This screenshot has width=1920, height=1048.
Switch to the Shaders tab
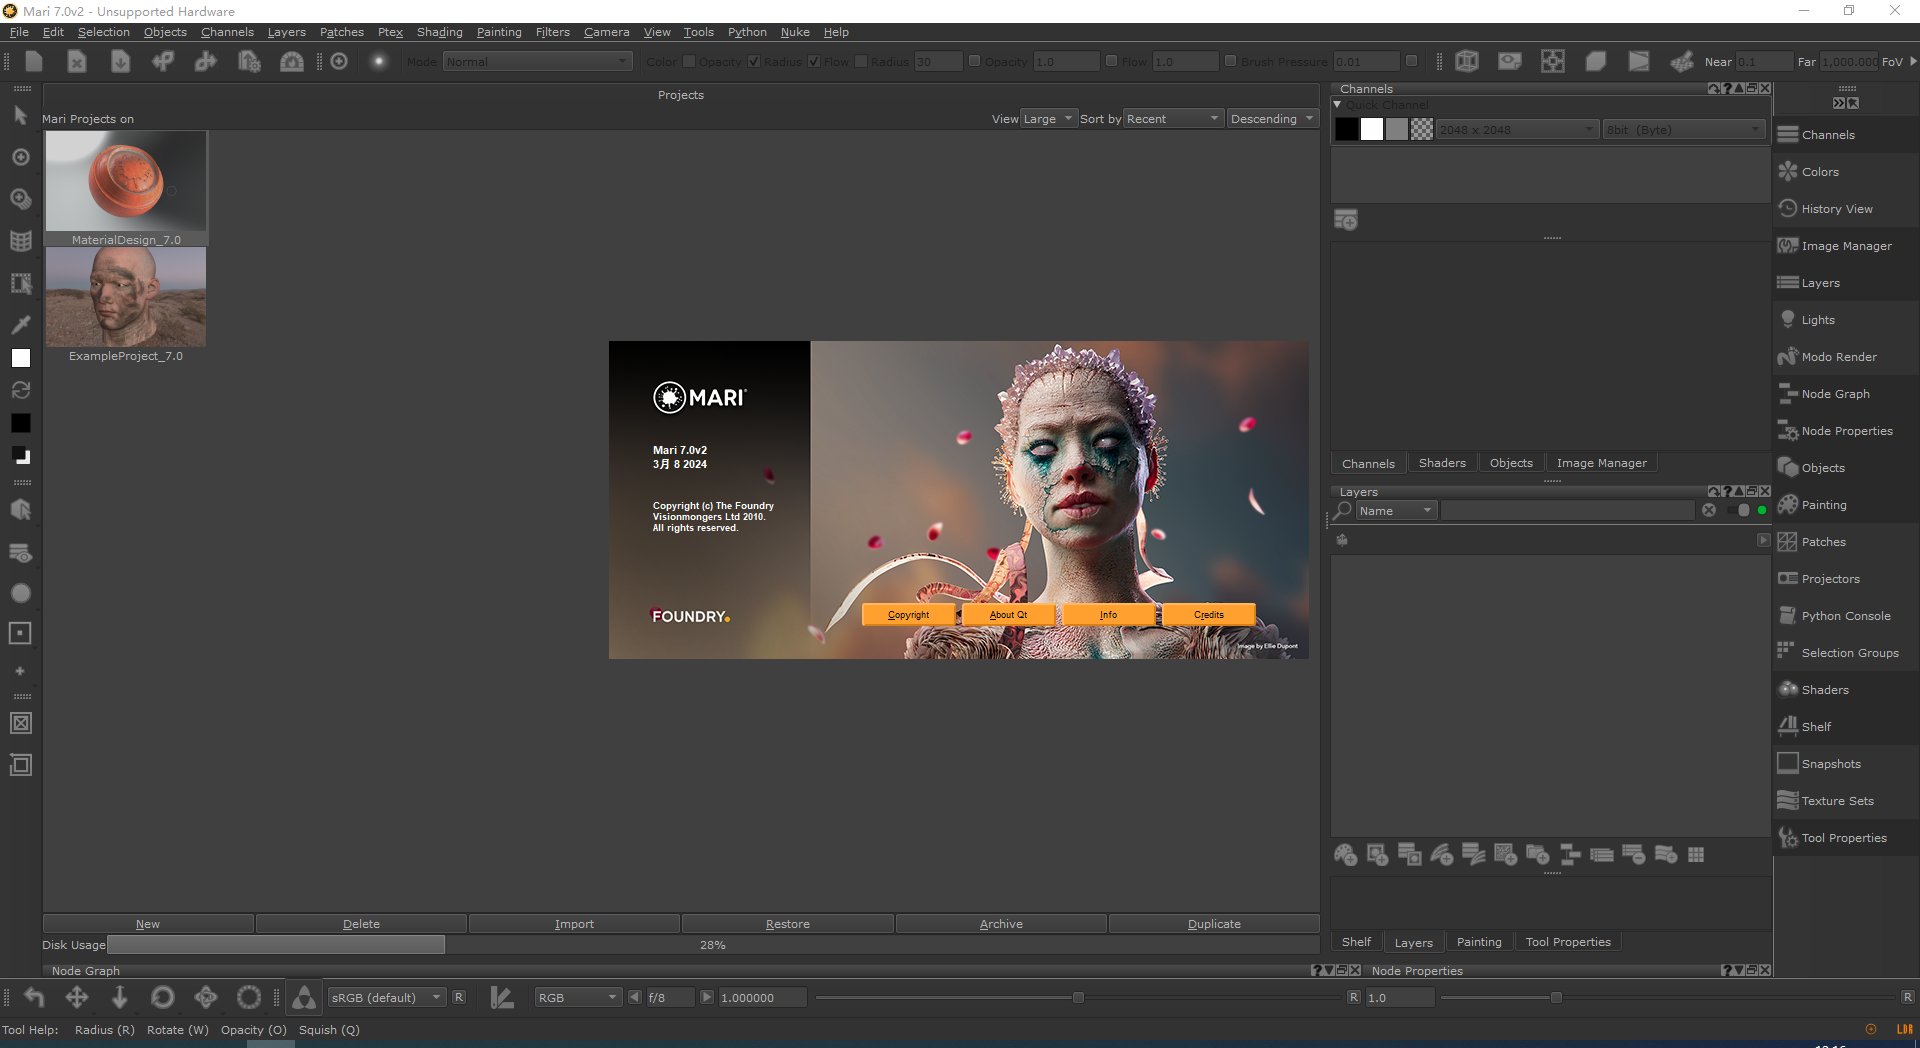(1441, 463)
